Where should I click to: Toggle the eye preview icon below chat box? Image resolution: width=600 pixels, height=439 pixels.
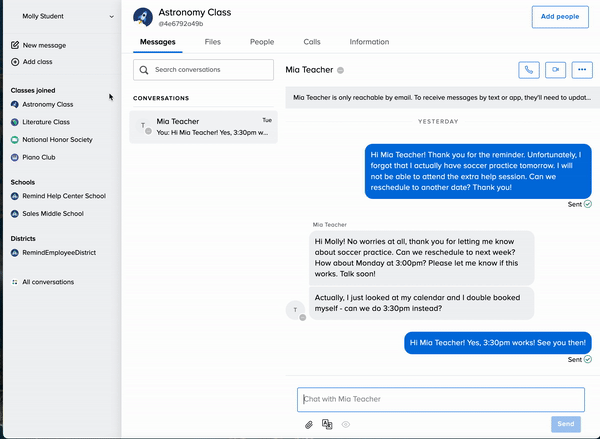346,424
